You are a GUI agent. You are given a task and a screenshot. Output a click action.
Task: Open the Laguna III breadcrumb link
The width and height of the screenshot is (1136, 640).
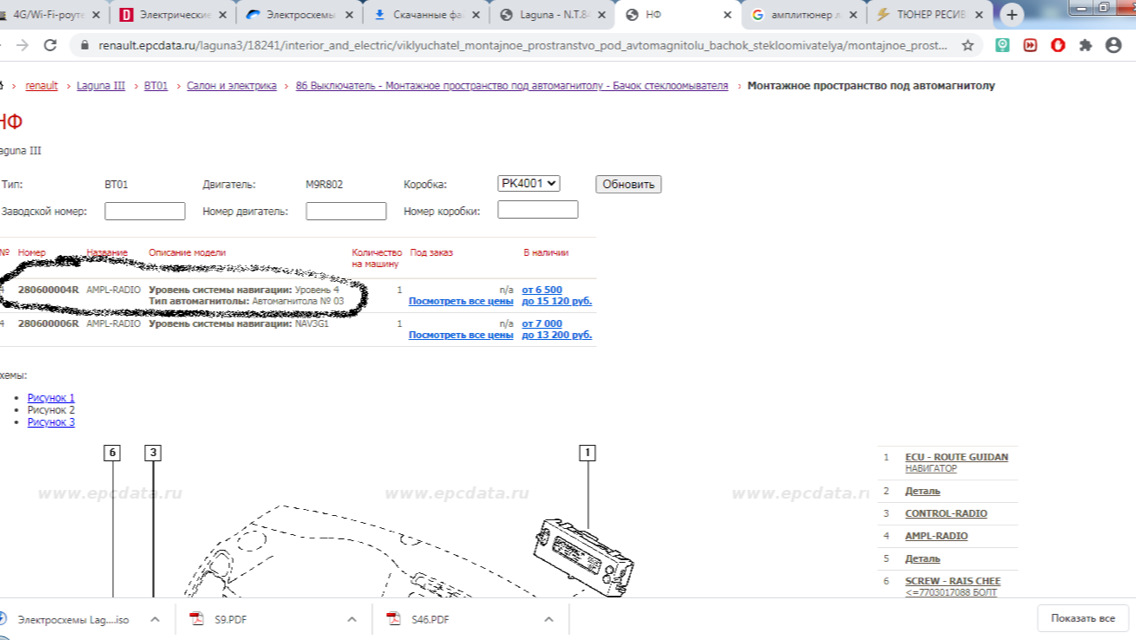101,86
